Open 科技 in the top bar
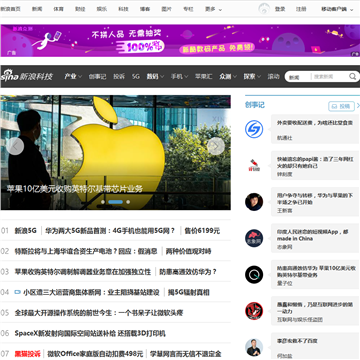The image size is (360, 360). click(123, 9)
